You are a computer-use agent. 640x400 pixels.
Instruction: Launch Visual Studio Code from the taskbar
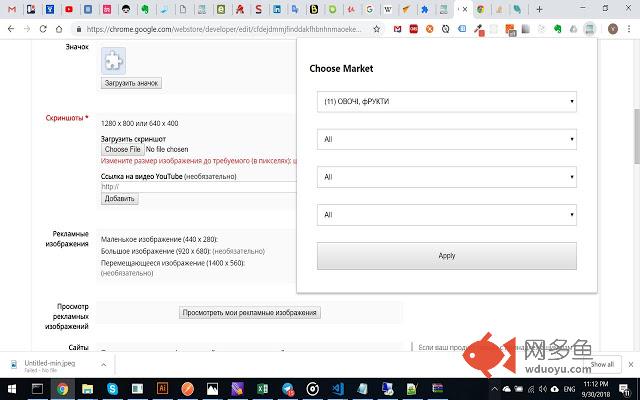point(338,389)
